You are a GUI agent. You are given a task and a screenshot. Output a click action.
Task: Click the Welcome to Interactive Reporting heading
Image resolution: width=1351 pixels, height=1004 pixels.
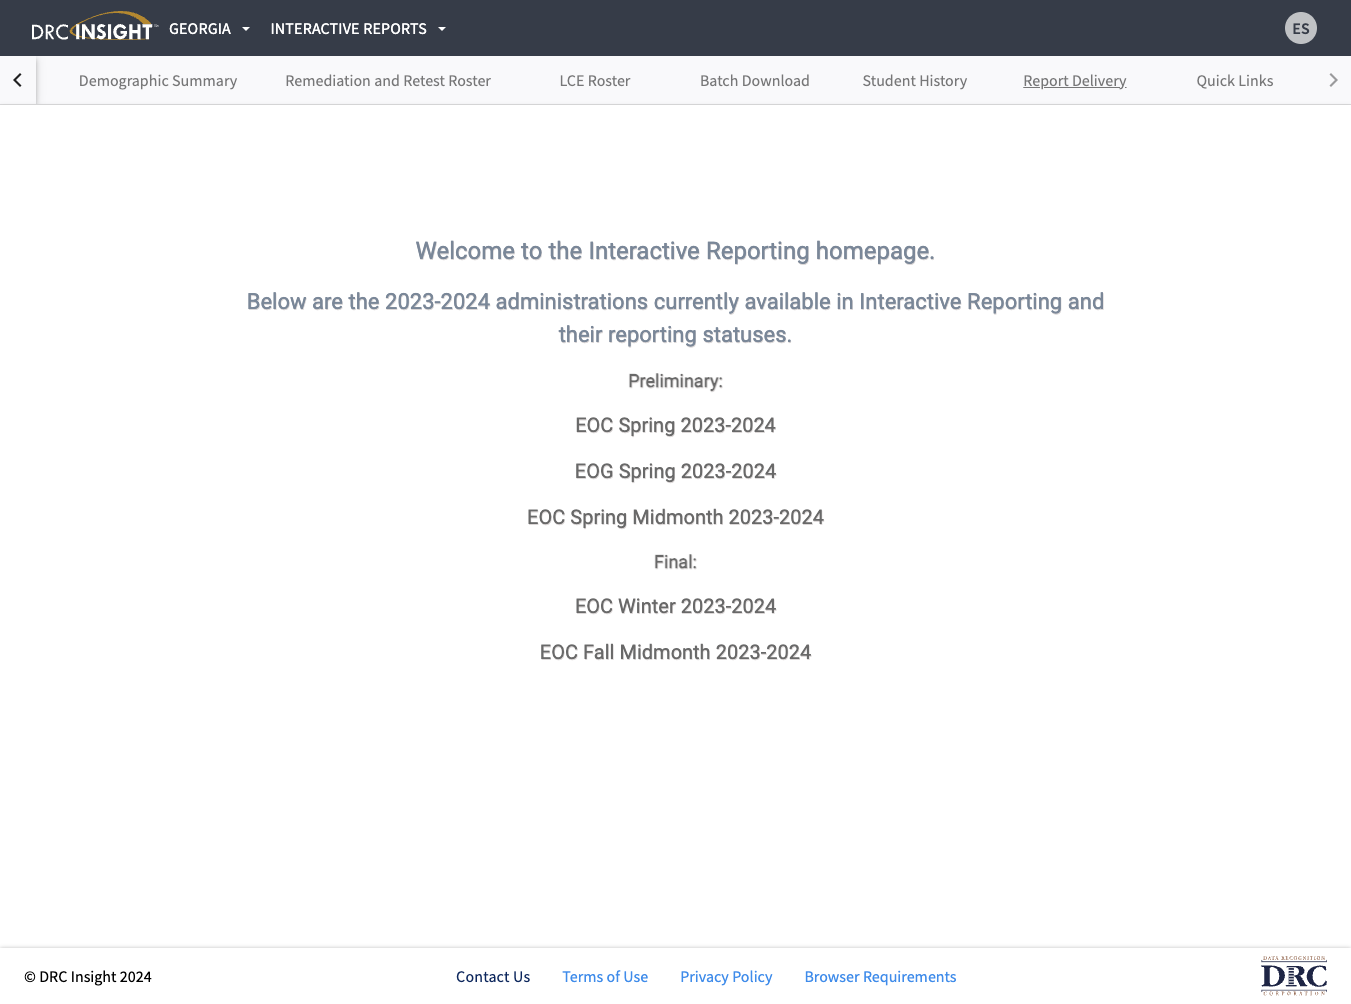[675, 251]
